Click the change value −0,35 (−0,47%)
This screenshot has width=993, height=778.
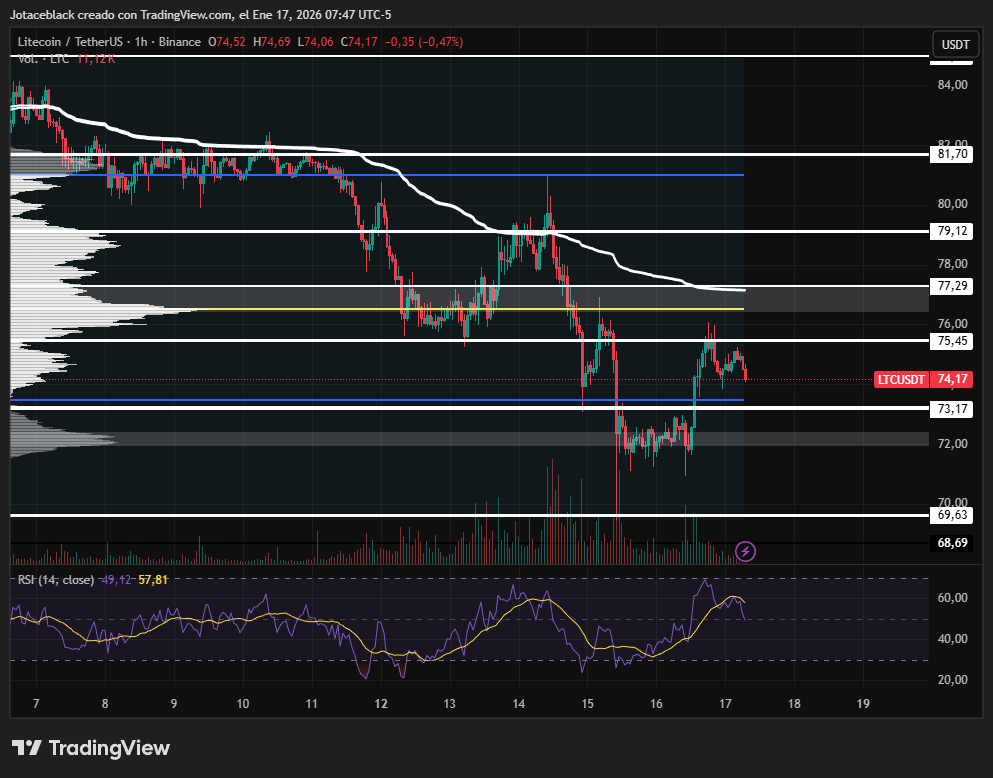tap(424, 42)
